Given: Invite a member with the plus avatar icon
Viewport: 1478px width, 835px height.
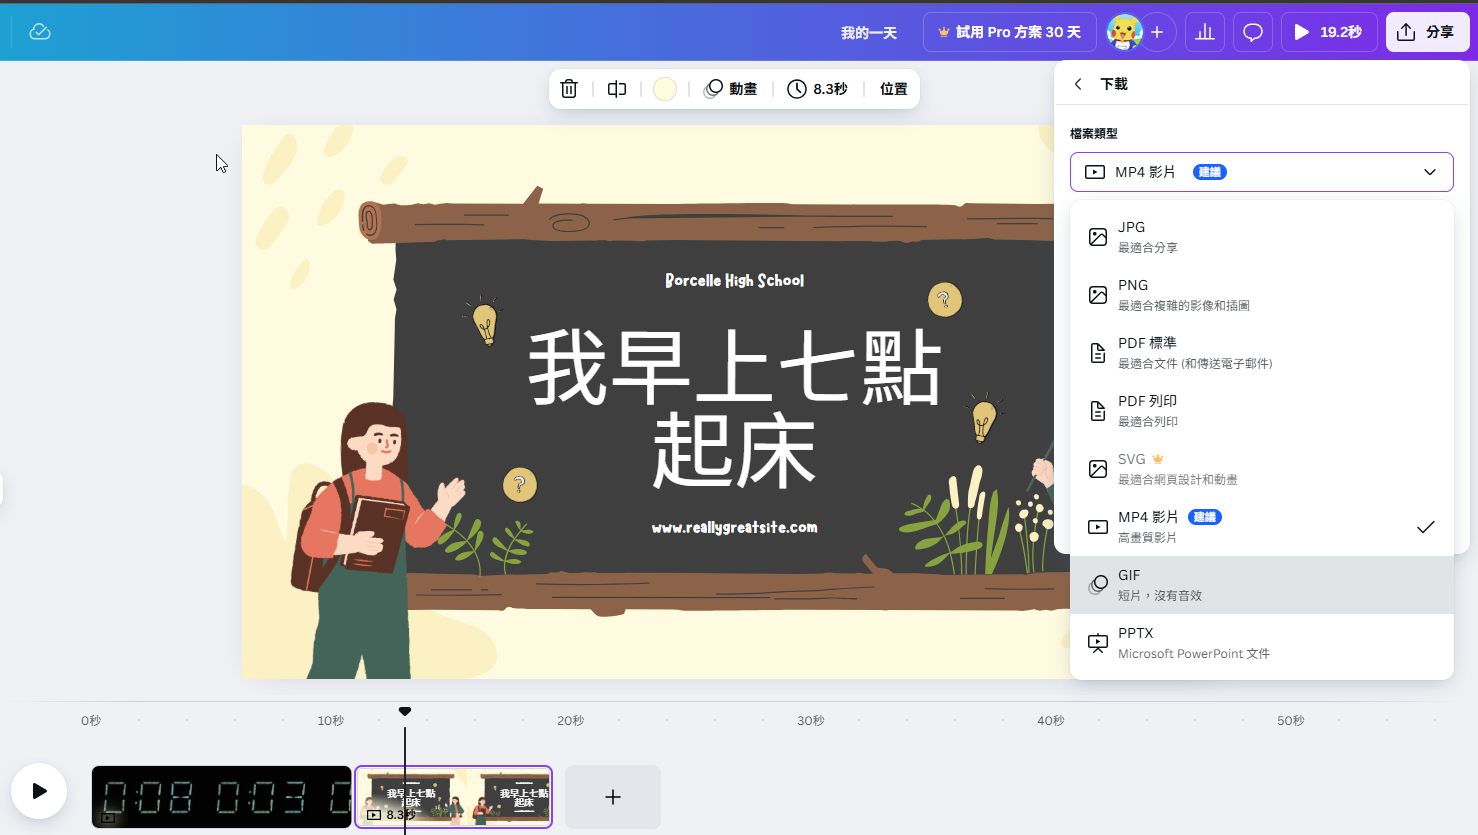Looking at the screenshot, I should 1157,31.
